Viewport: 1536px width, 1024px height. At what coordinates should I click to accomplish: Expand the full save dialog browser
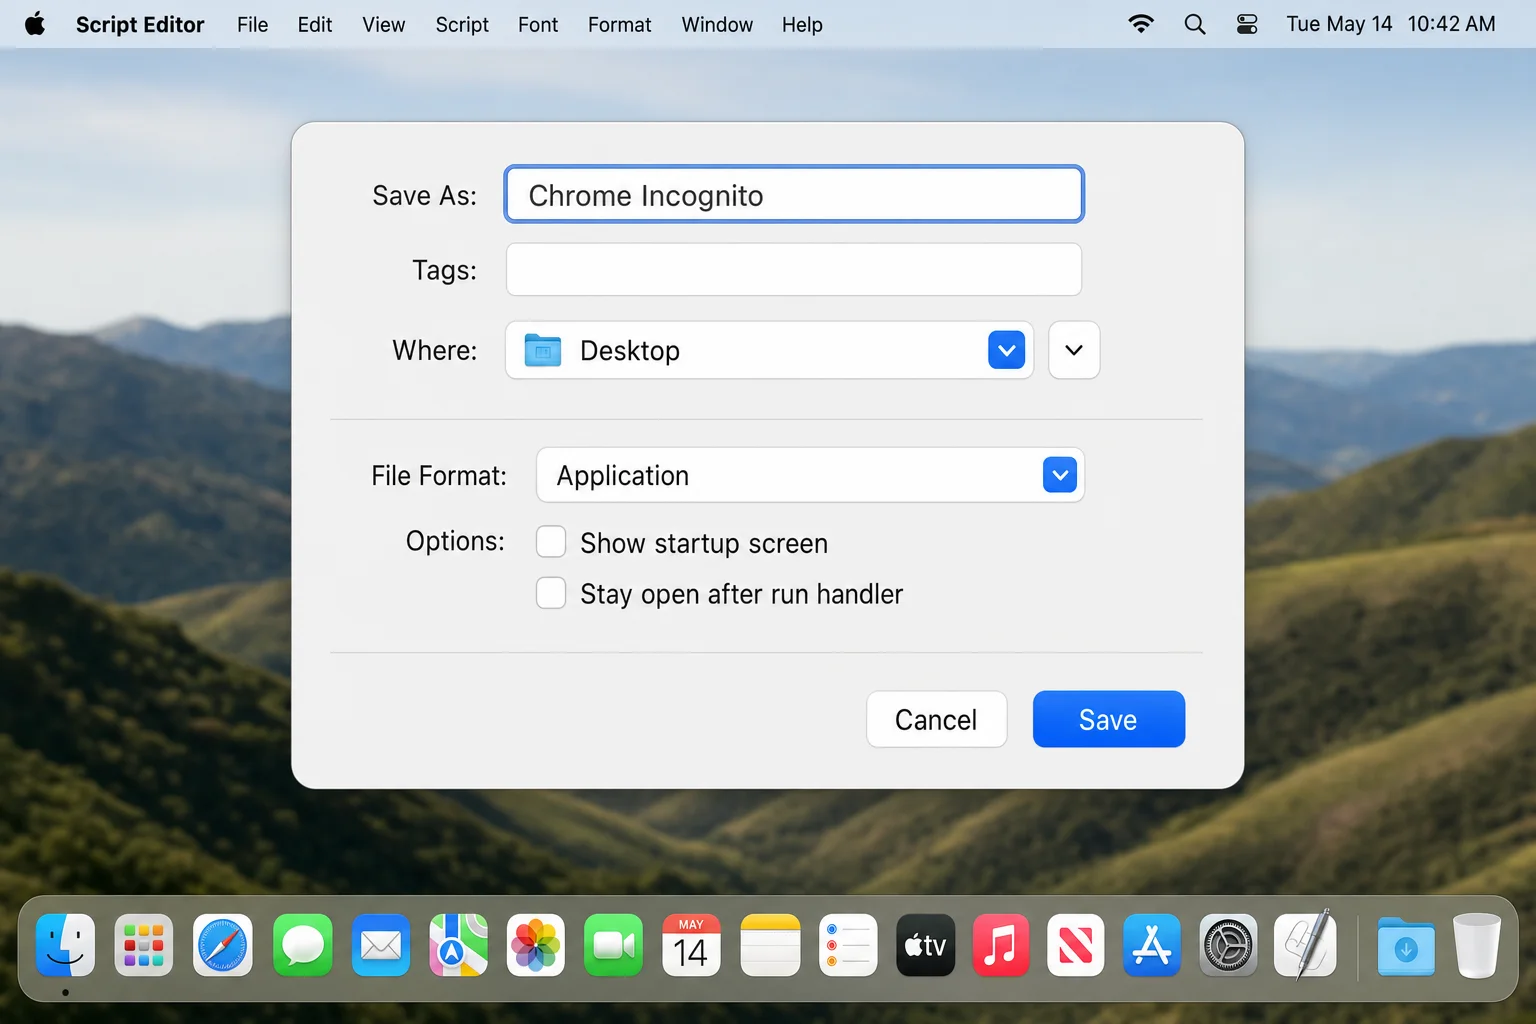click(x=1074, y=350)
